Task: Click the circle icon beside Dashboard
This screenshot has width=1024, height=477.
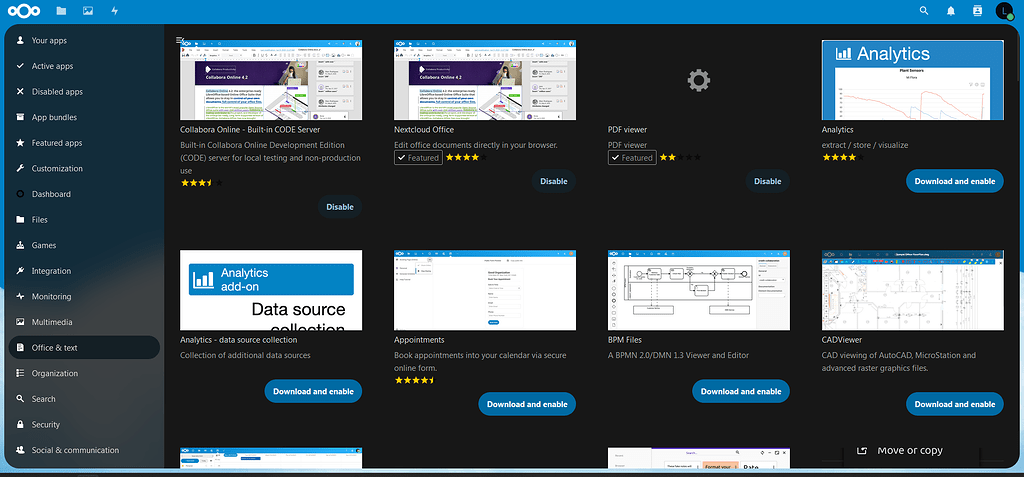Action: tap(20, 194)
